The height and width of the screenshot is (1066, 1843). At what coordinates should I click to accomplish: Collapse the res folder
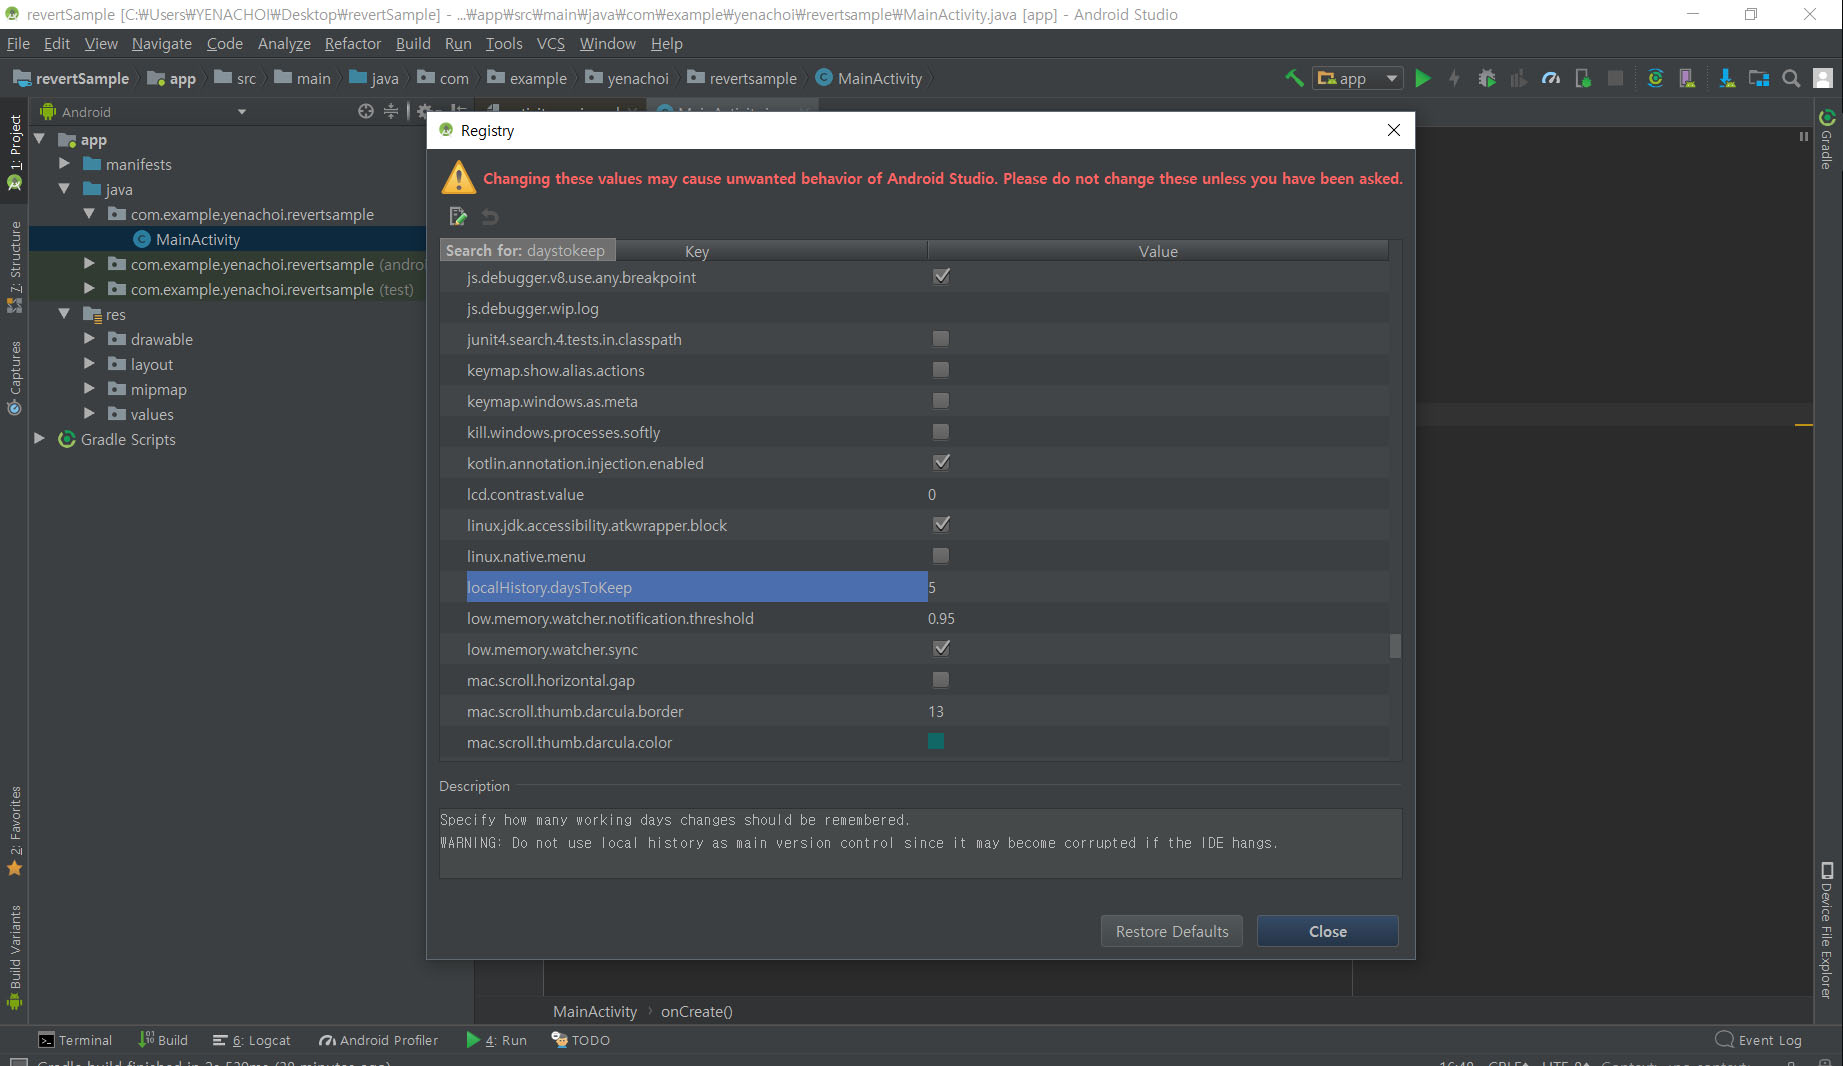pos(64,314)
